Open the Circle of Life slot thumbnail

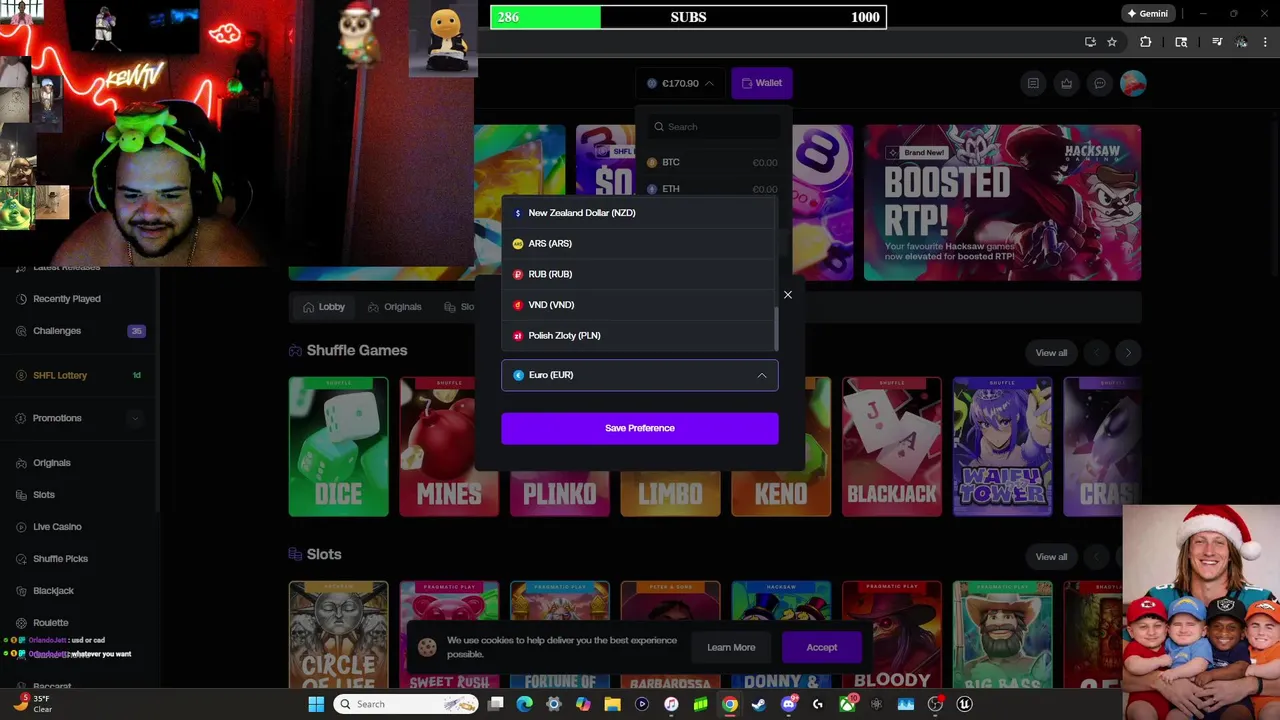pyautogui.click(x=338, y=636)
